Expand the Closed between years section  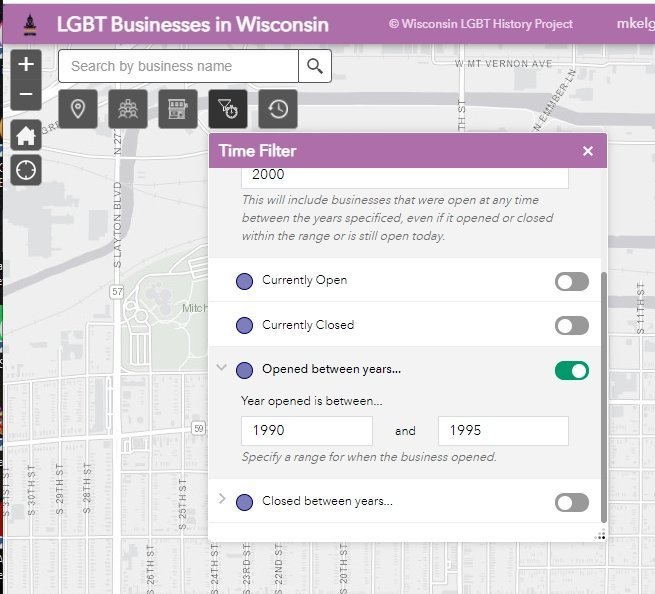pyautogui.click(x=222, y=500)
